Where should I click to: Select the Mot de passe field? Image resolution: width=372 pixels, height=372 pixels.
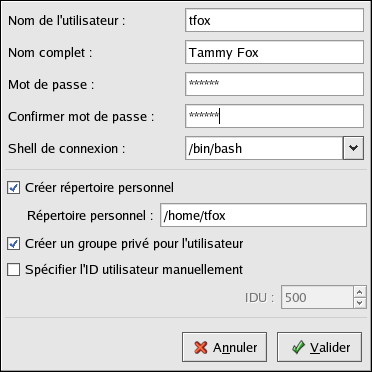tap(274, 84)
